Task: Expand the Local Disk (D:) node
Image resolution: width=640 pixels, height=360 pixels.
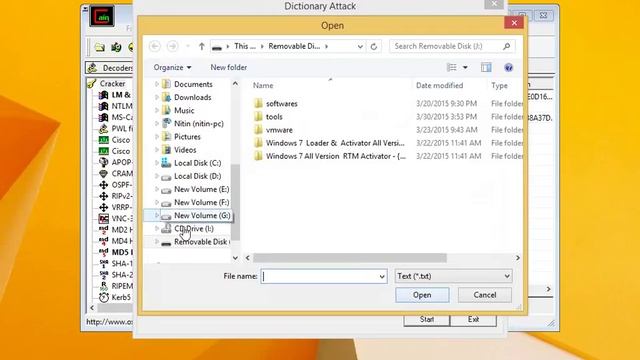Action: 157,176
